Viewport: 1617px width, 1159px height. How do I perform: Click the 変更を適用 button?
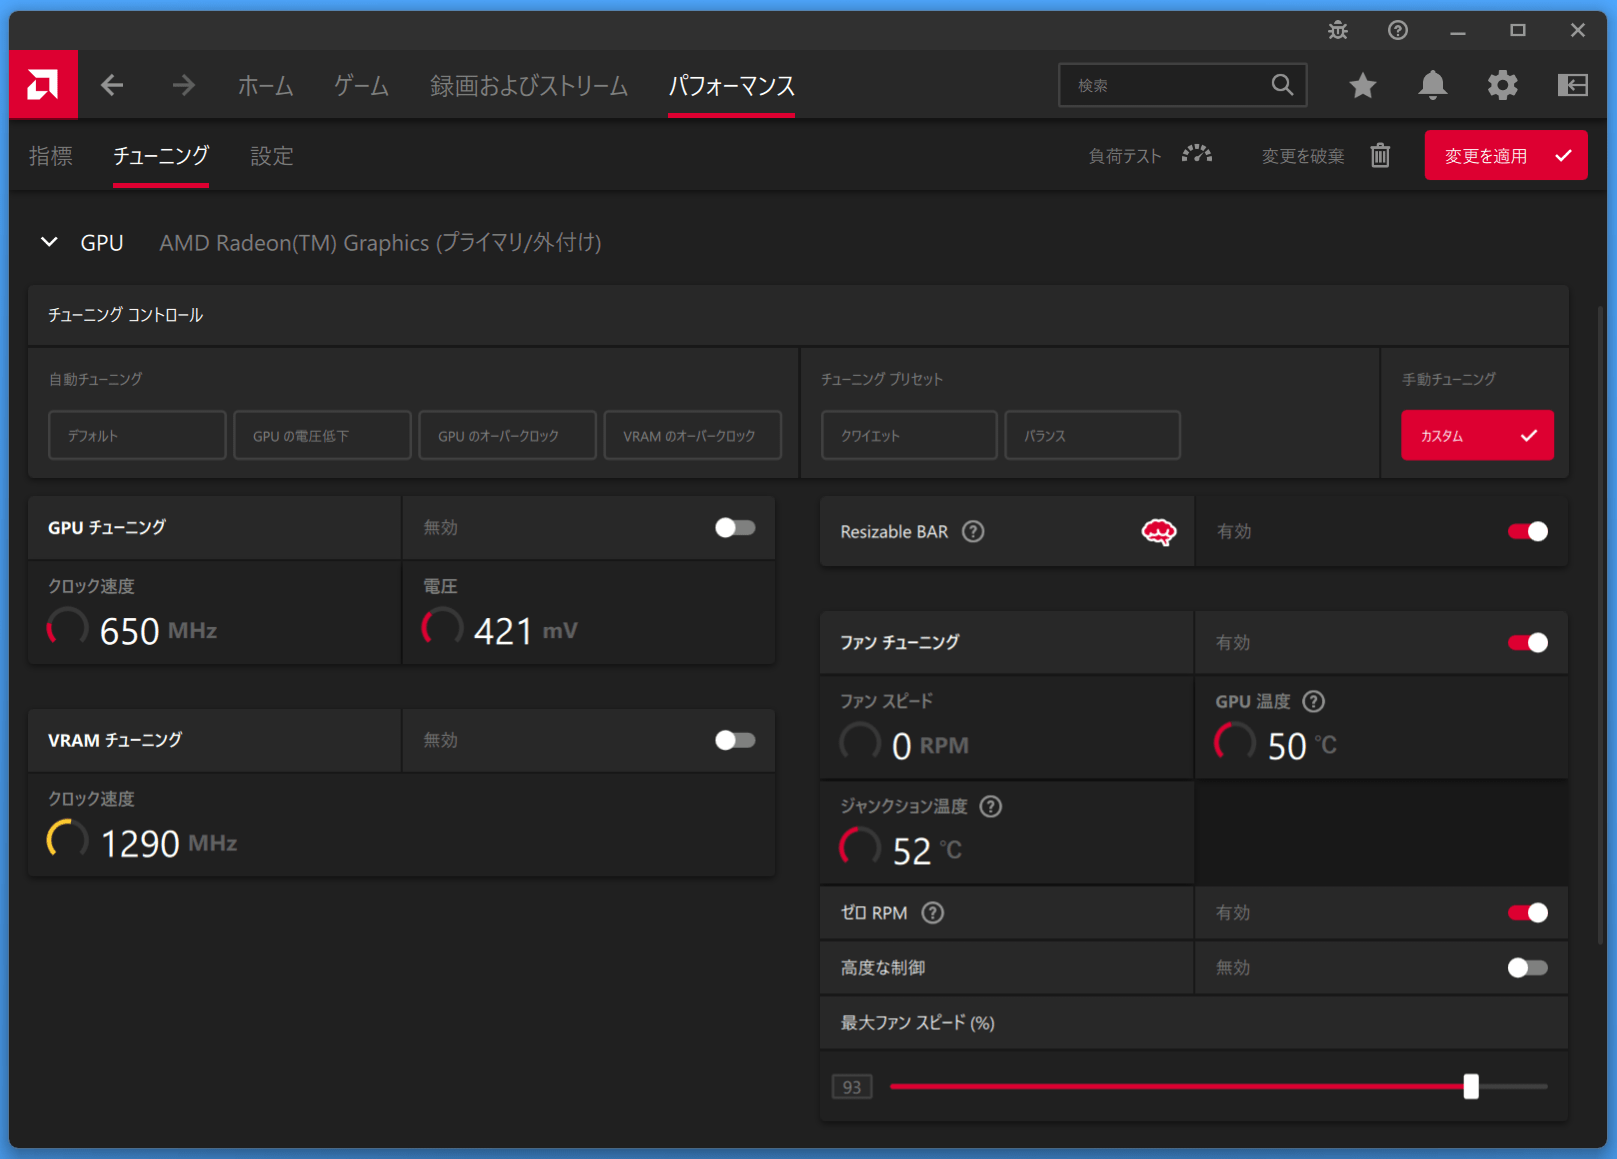[1505, 155]
